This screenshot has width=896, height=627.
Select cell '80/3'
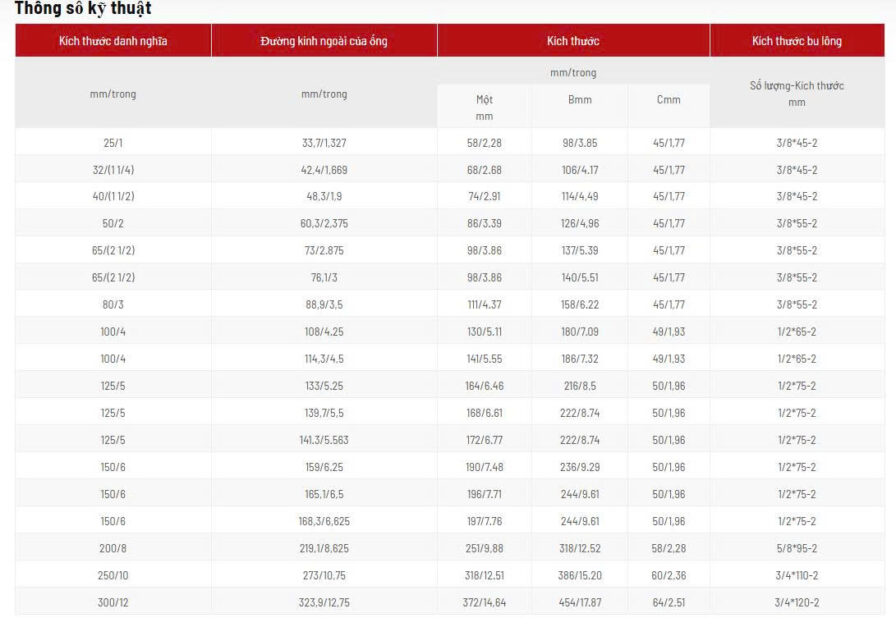click(x=113, y=305)
